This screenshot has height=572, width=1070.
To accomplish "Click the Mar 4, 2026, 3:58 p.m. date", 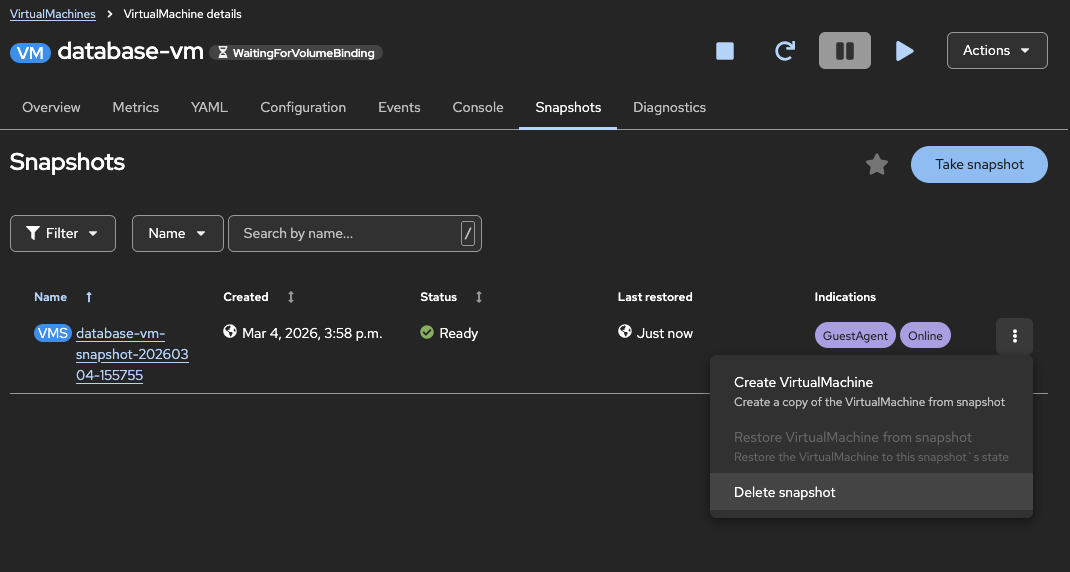I will [312, 333].
